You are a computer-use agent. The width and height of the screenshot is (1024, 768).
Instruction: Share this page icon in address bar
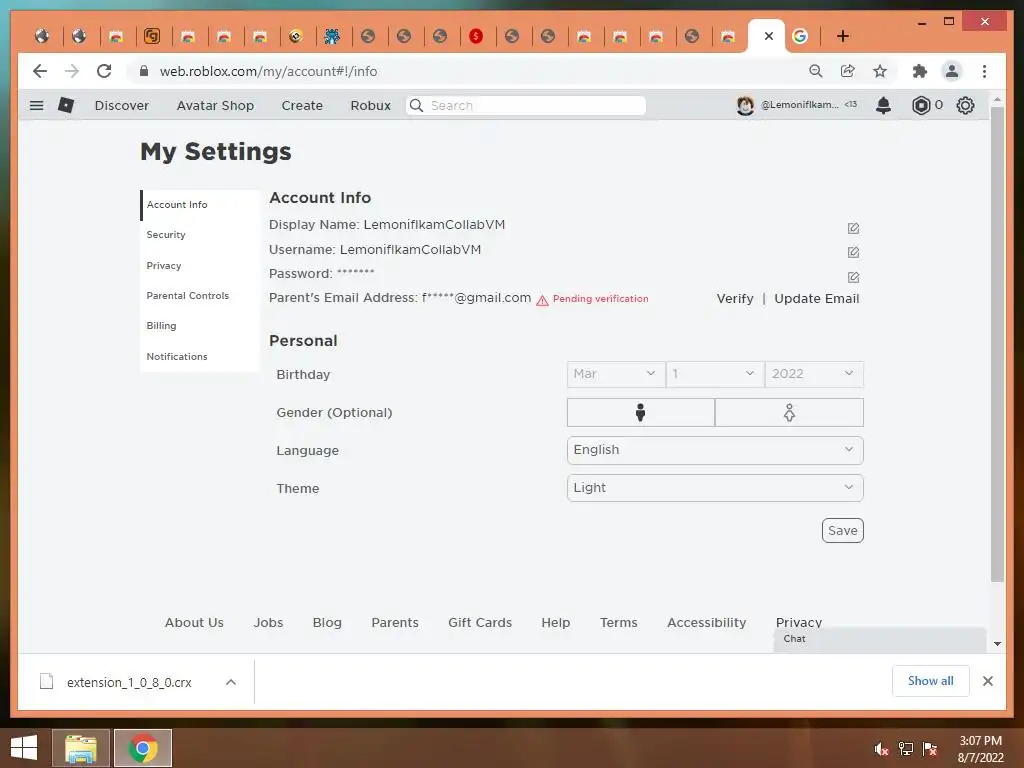pyautogui.click(x=848, y=71)
